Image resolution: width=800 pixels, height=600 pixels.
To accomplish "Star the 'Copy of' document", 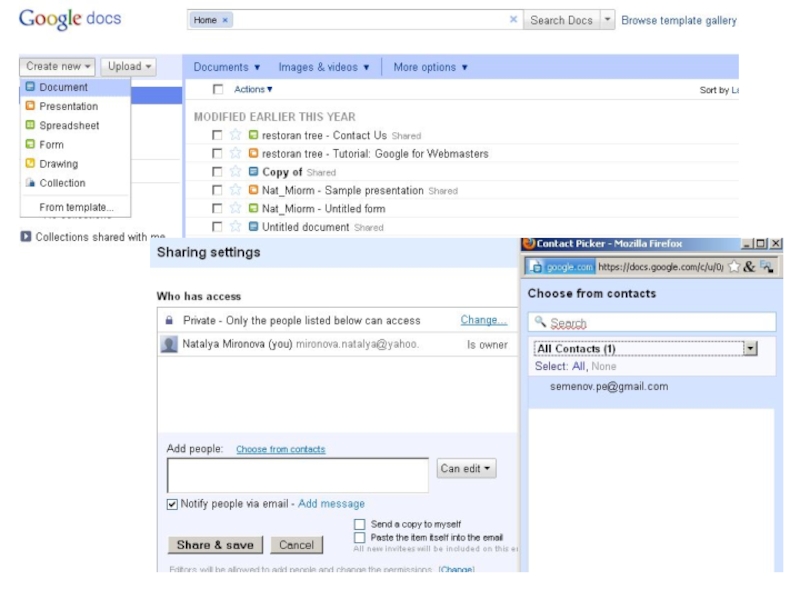I will (x=235, y=171).
